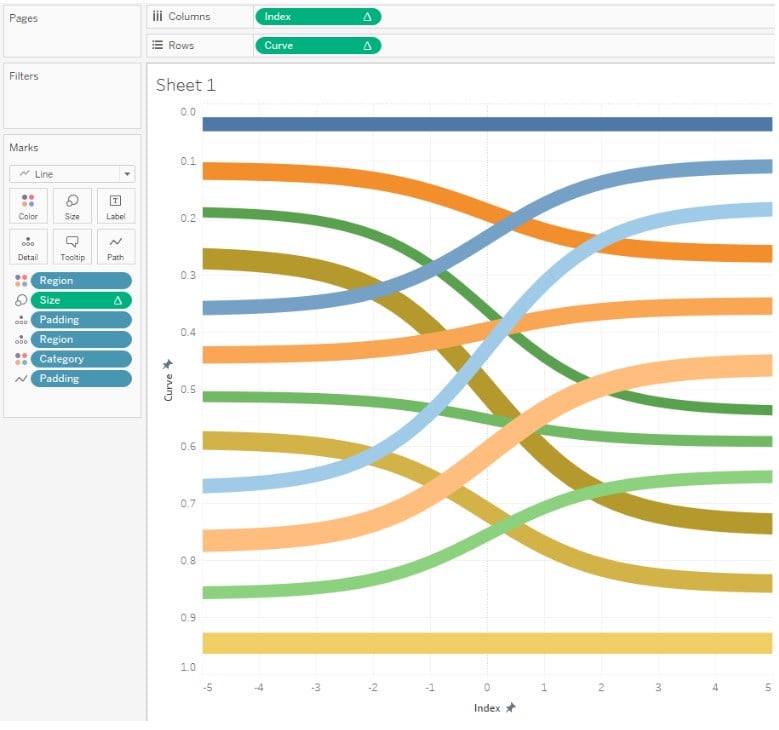Open the Size mark card
The image size is (779, 730).
(x=72, y=206)
